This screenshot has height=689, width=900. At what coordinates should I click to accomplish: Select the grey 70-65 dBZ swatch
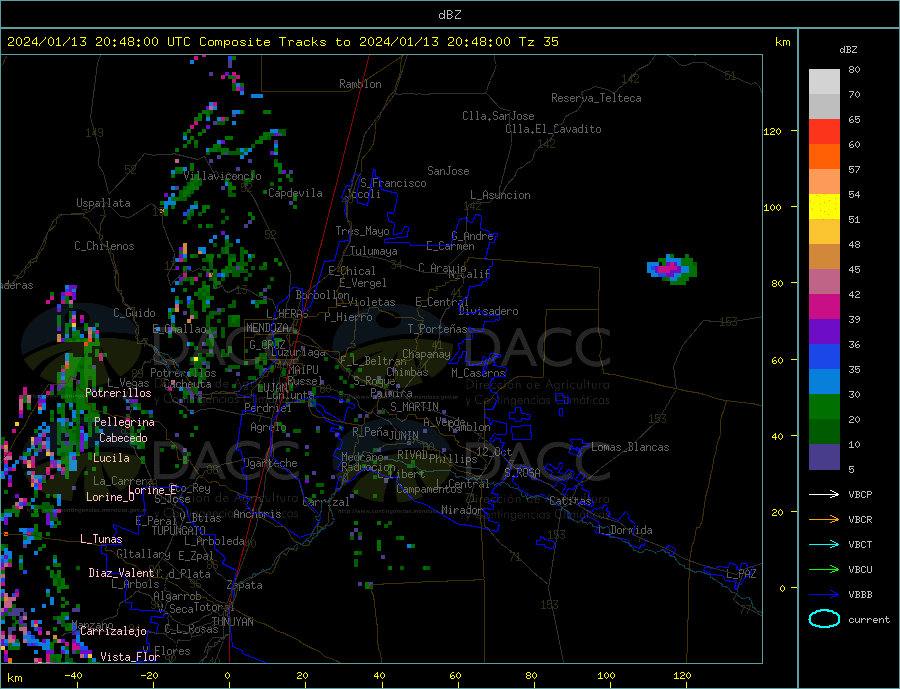point(824,107)
